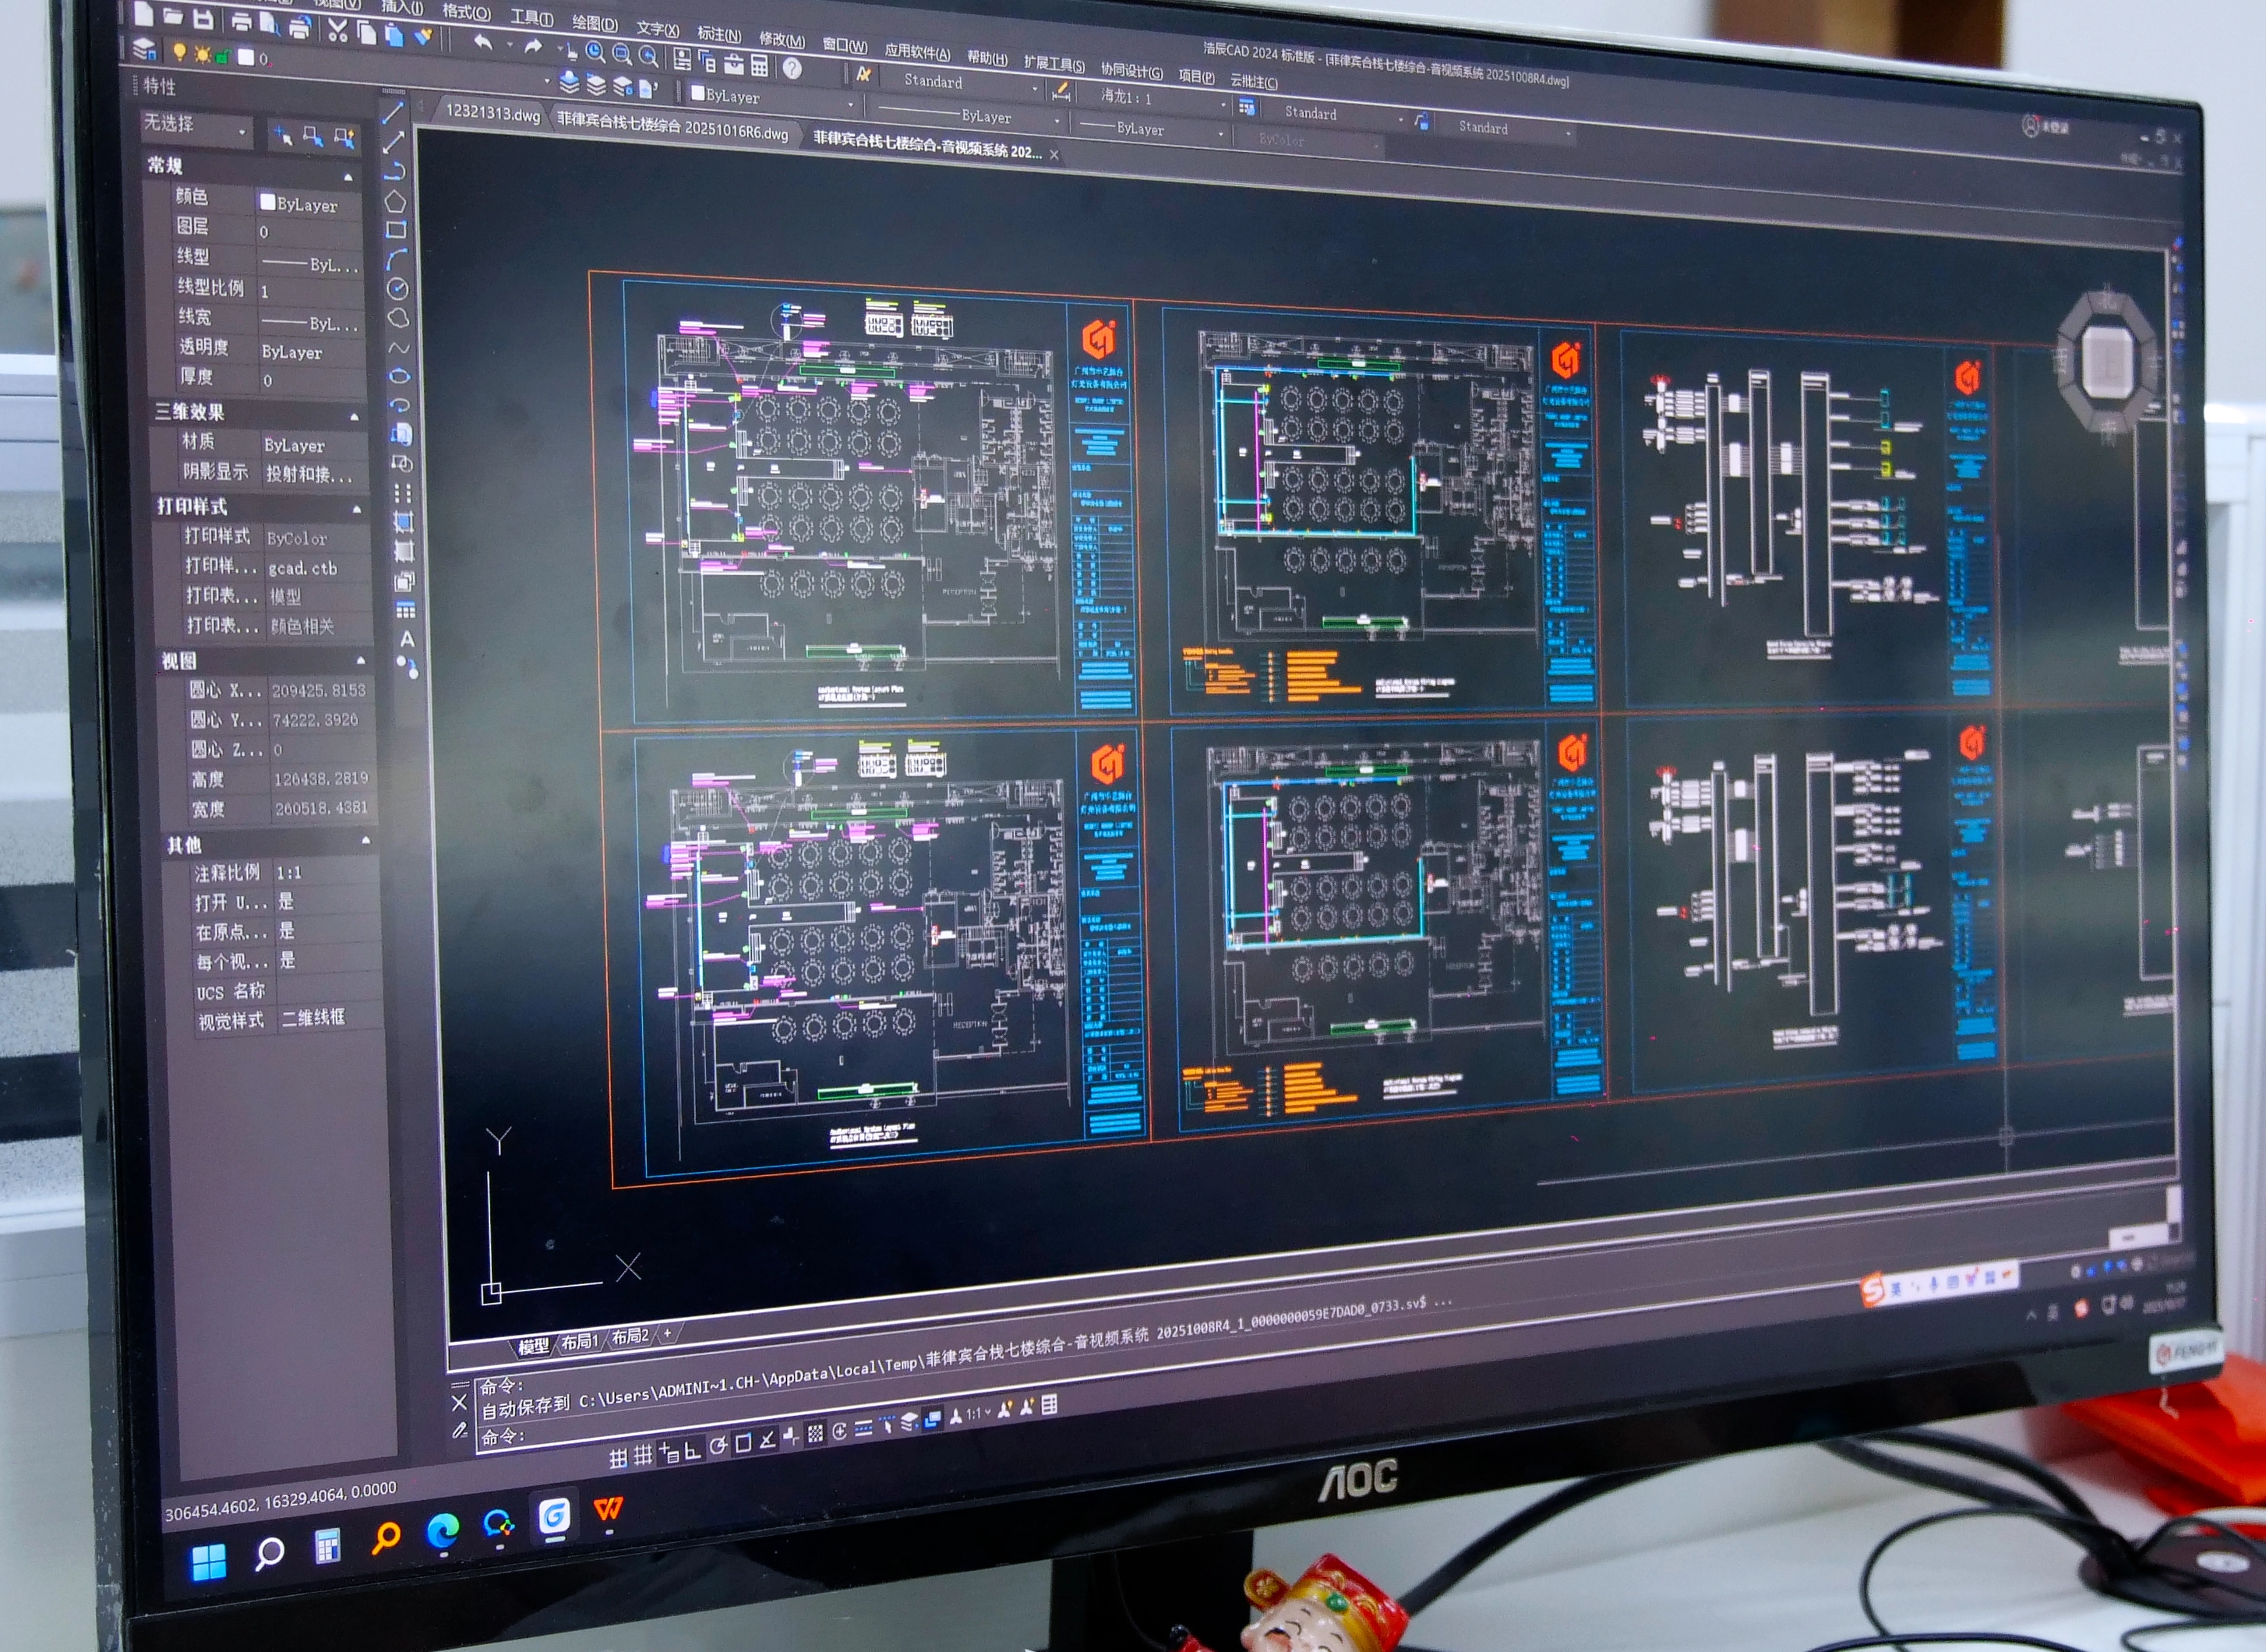
Task: Click the Help question mark icon
Action: (792, 68)
